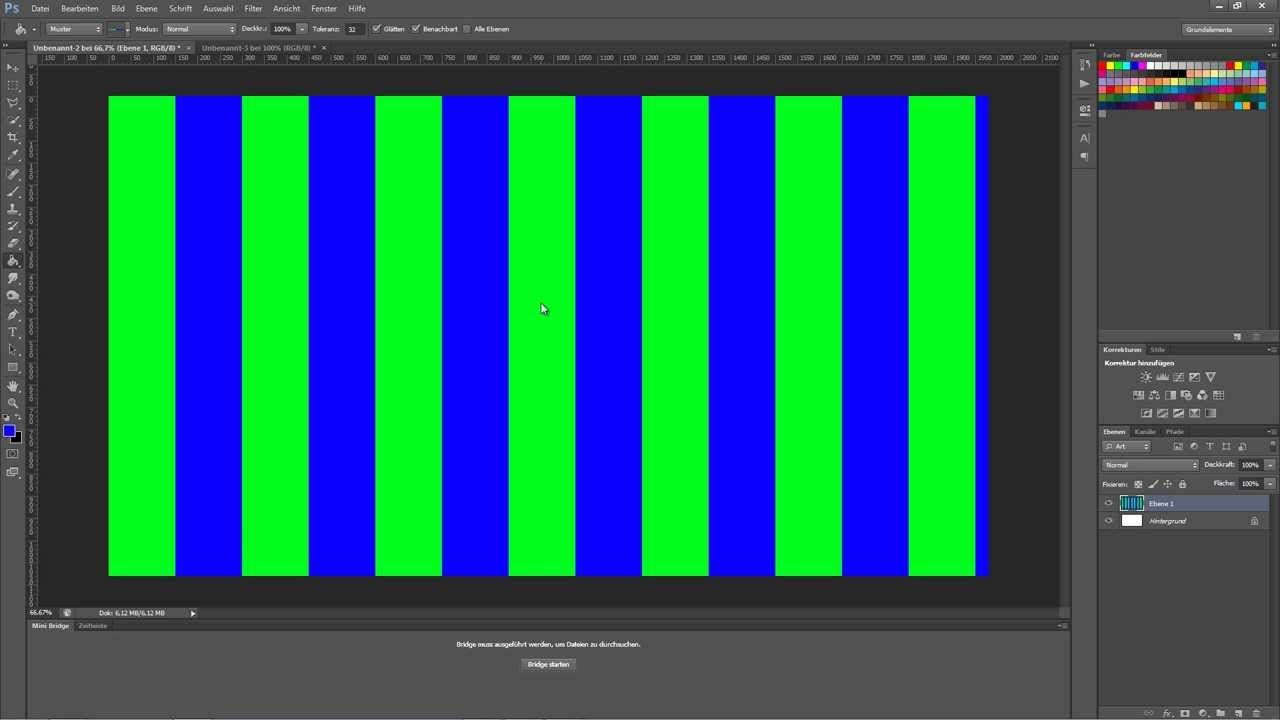1280x720 pixels.
Task: Toggle the layer filter switch
Action: pyautogui.click(x=1272, y=446)
